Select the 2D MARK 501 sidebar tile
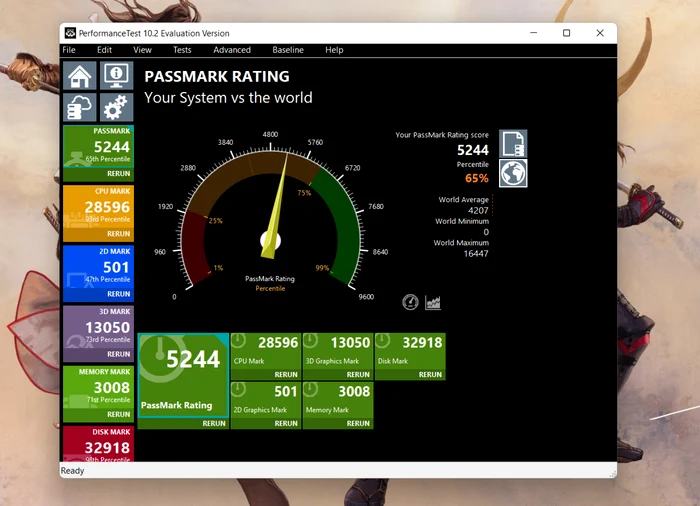 pyautogui.click(x=98, y=267)
